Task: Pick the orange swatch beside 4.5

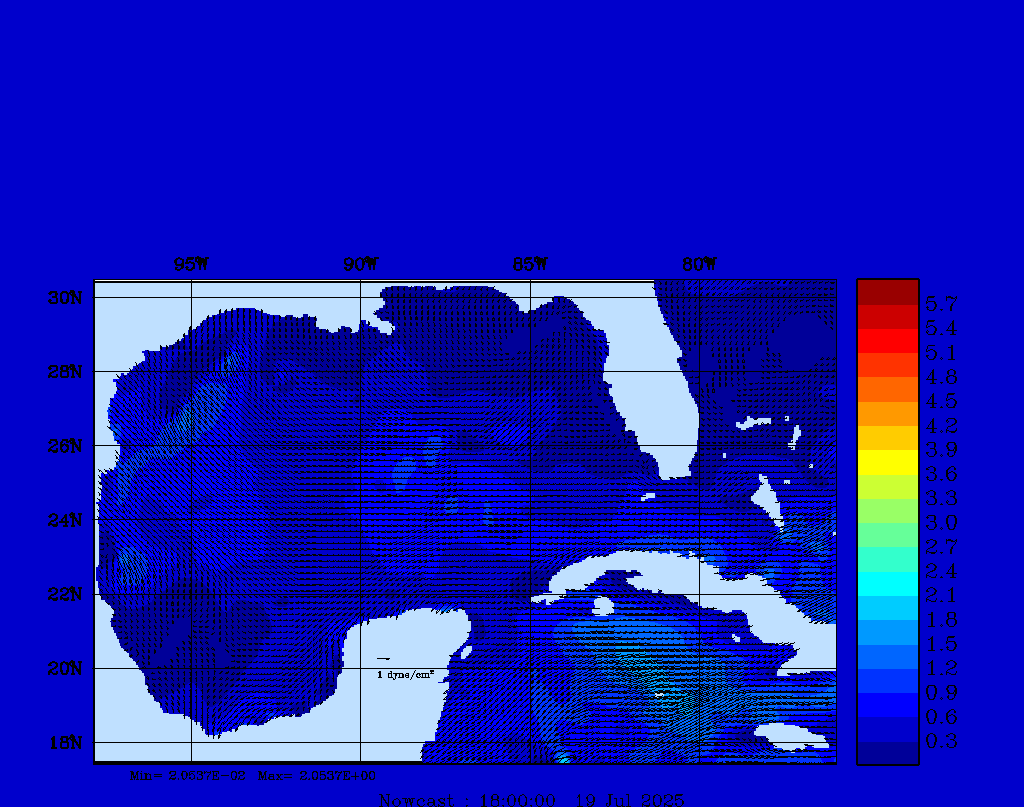Action: 887,389
